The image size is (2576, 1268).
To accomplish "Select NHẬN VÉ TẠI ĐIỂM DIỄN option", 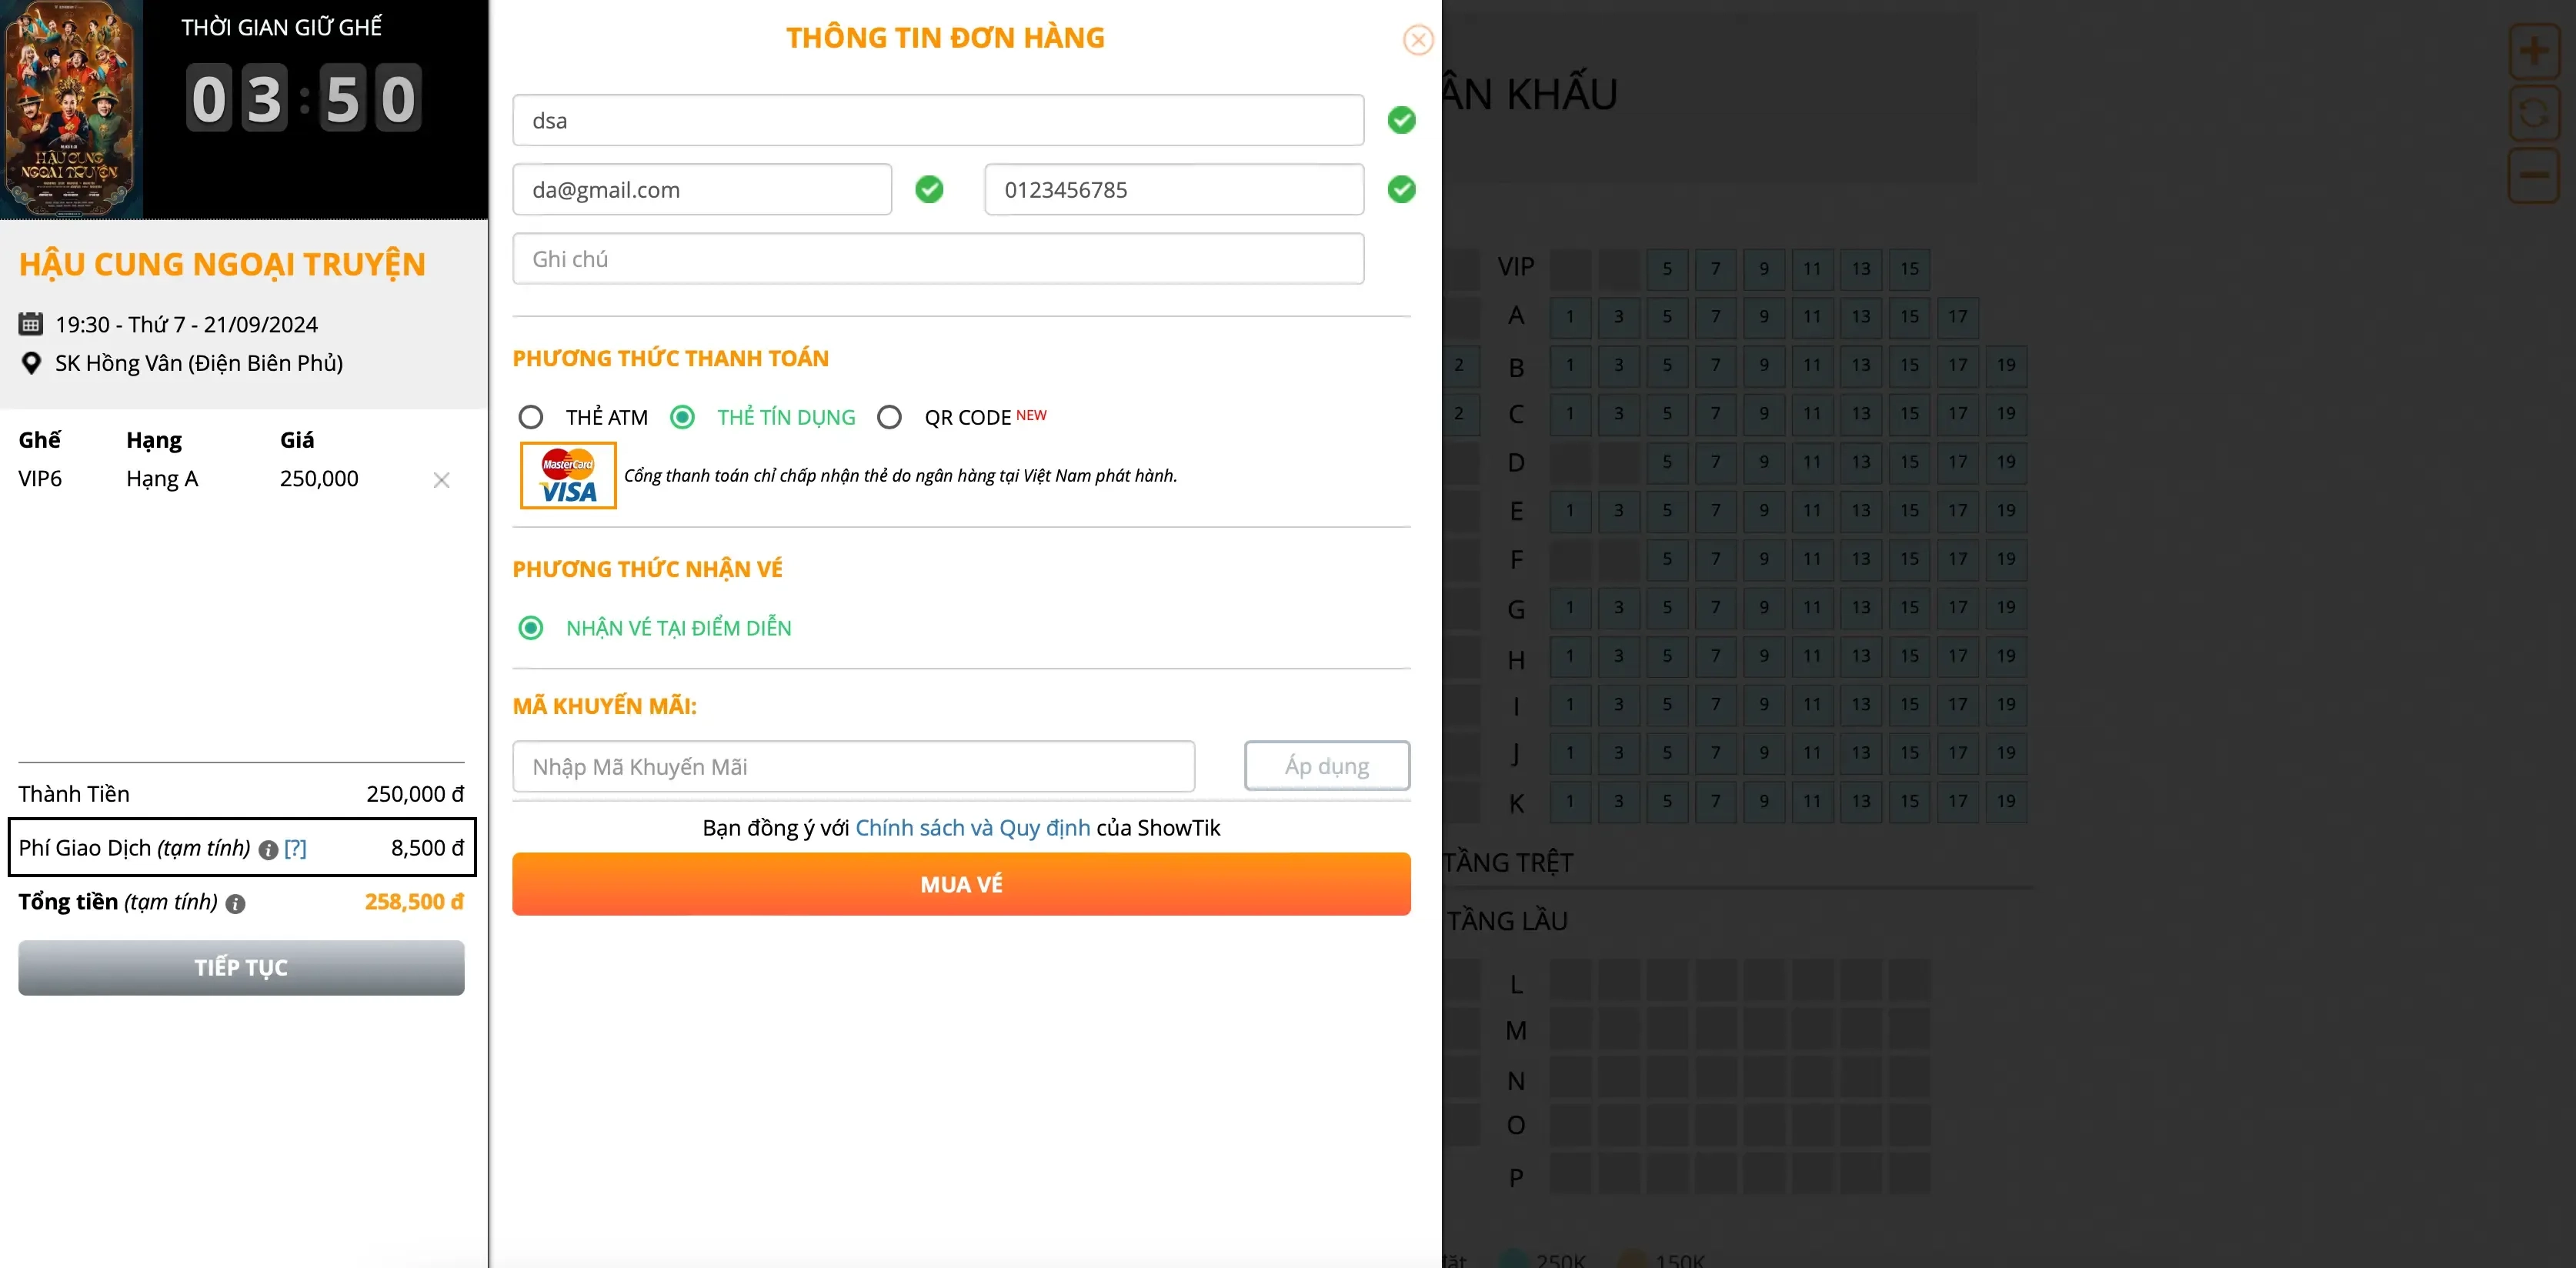I will click(531, 628).
